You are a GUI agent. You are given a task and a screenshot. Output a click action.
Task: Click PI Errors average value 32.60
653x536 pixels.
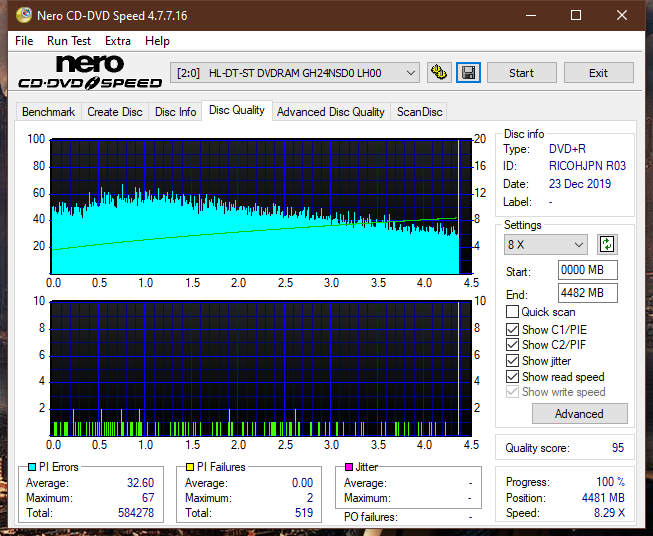(x=140, y=483)
